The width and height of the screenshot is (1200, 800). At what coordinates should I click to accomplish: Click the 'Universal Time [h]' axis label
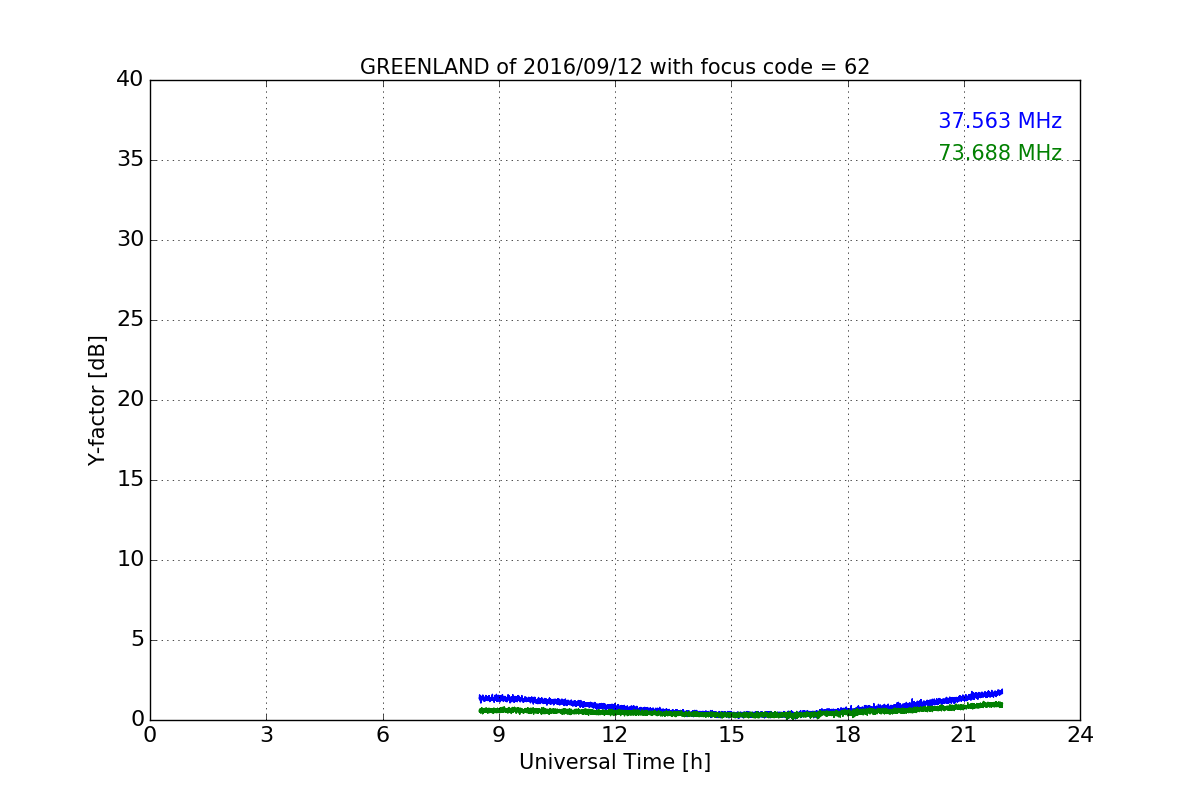[615, 762]
